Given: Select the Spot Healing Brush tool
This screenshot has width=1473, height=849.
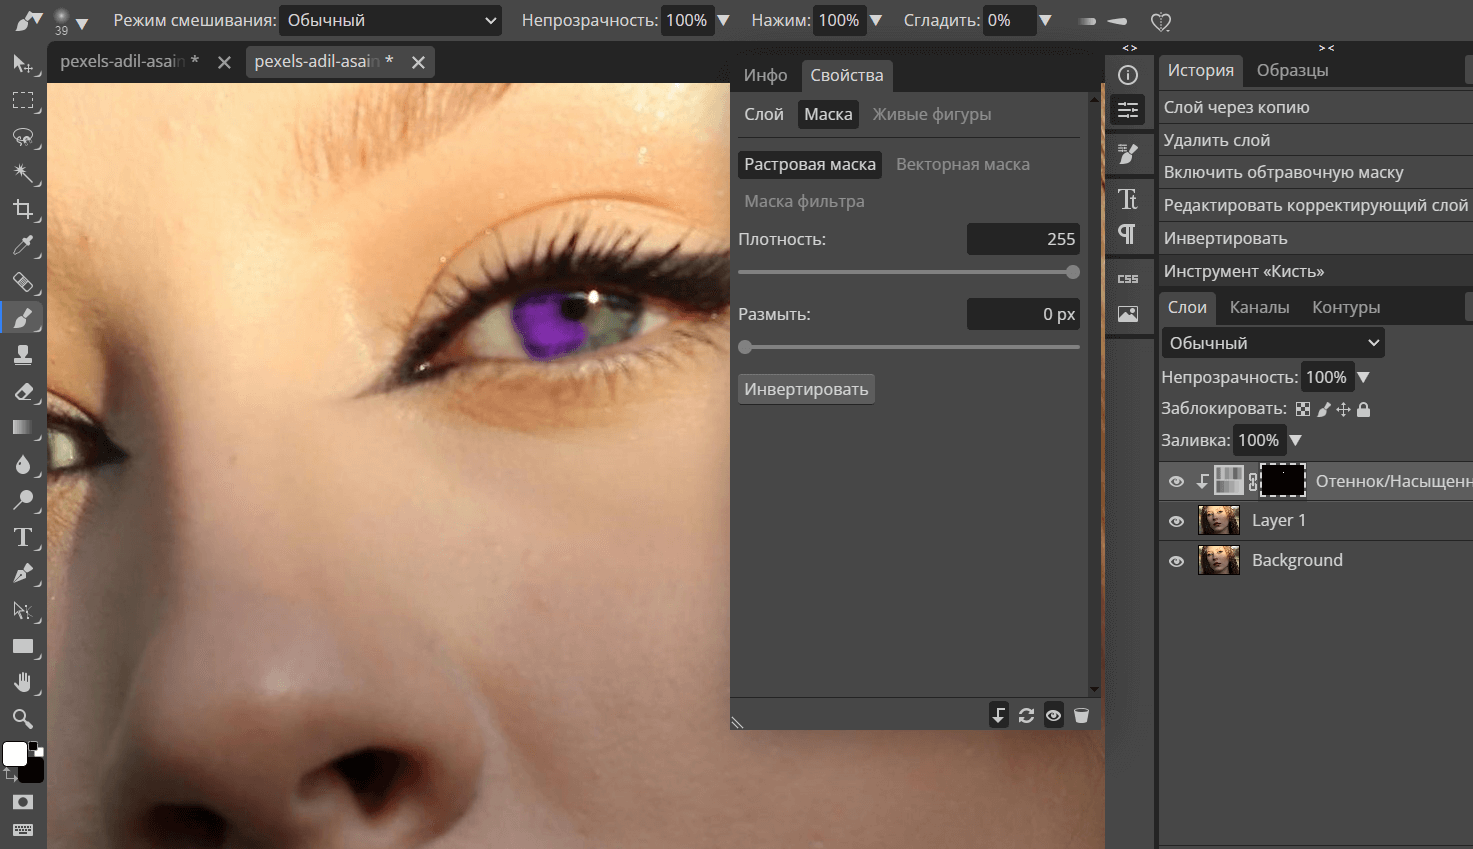Looking at the screenshot, I should [x=22, y=282].
